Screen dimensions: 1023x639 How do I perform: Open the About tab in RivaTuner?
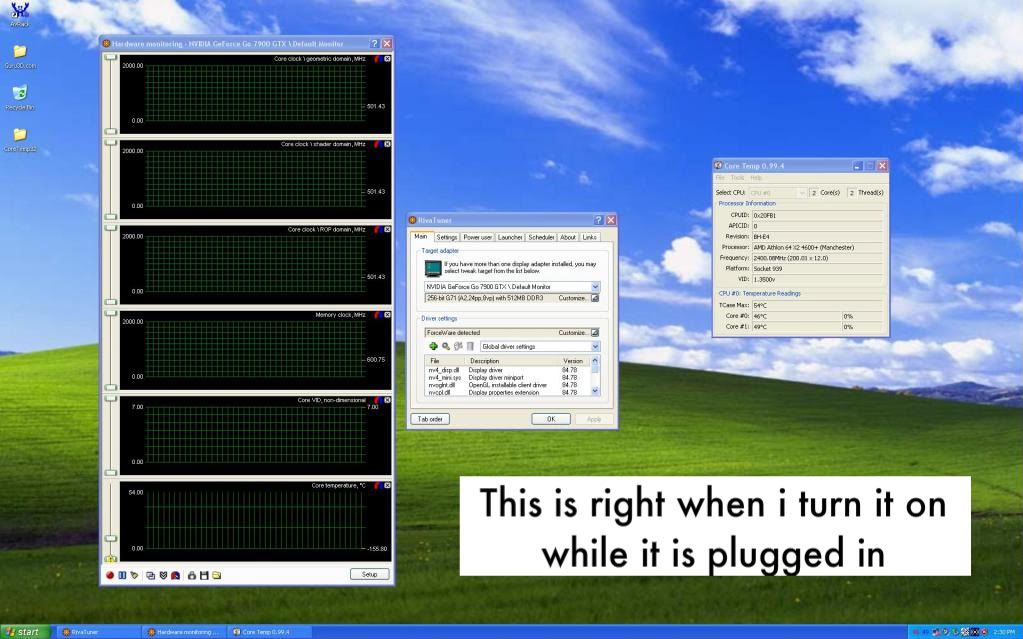[x=568, y=237]
